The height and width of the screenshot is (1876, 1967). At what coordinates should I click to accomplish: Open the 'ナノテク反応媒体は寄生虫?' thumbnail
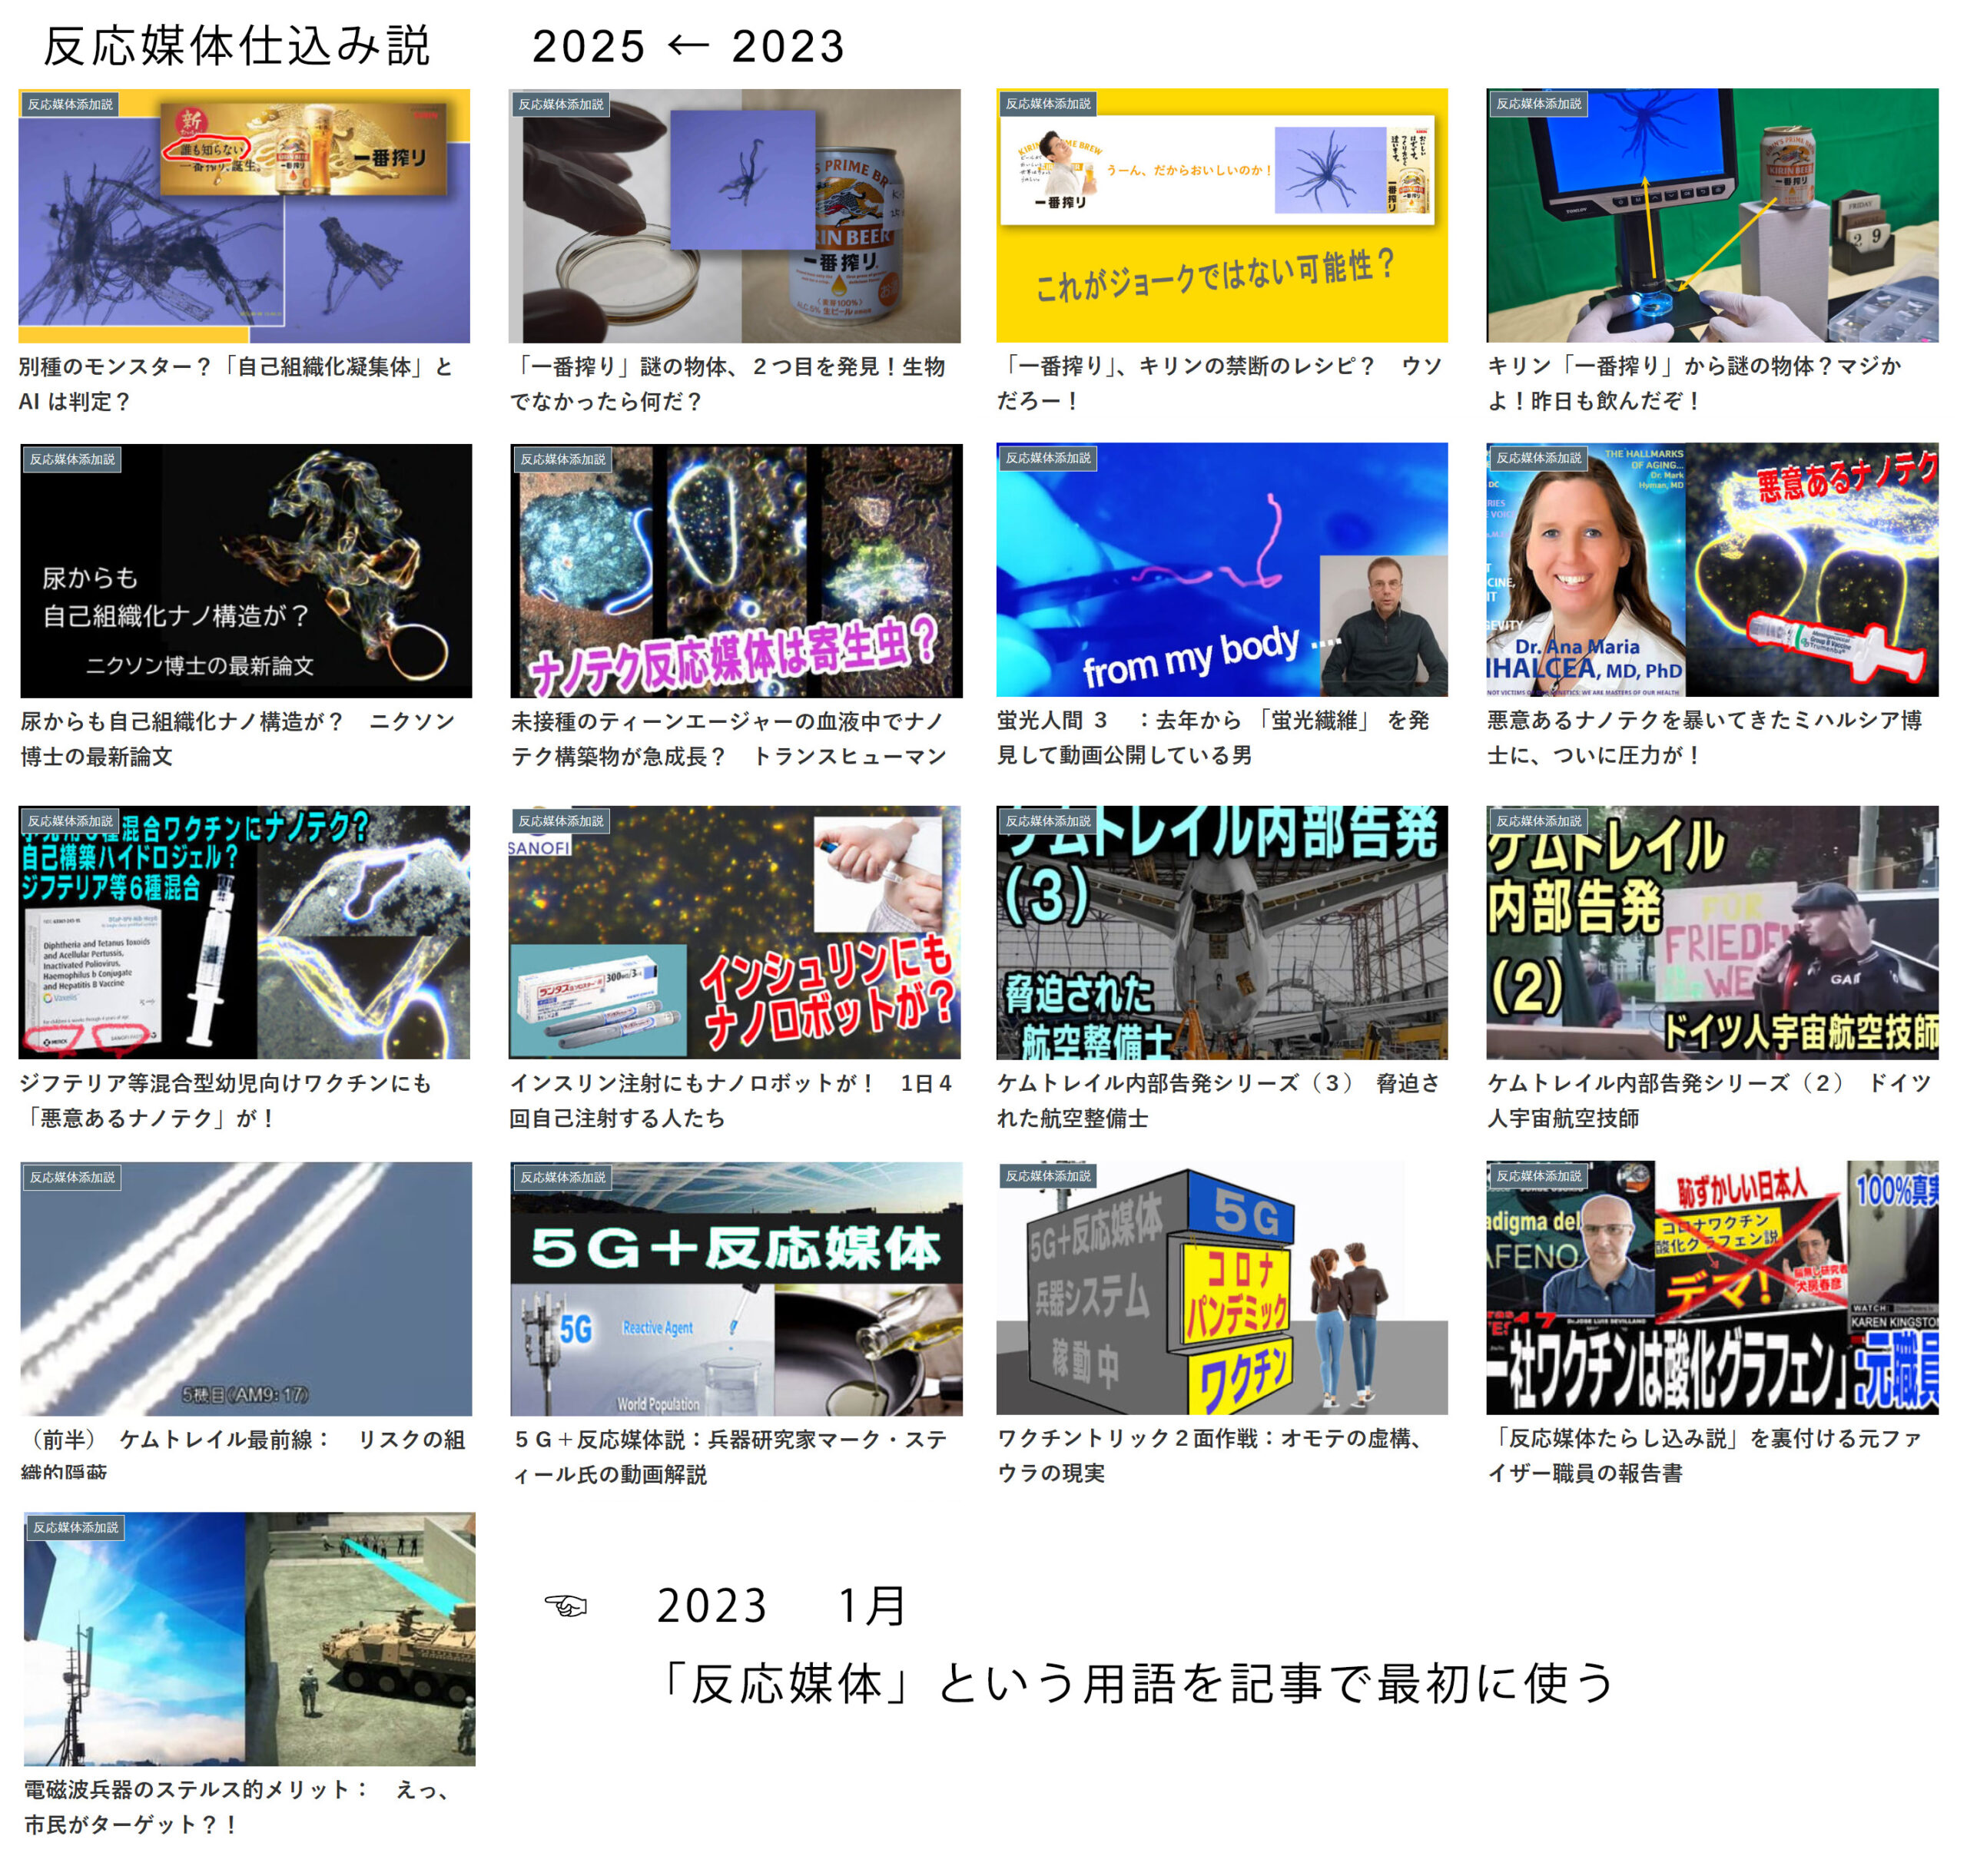736,571
